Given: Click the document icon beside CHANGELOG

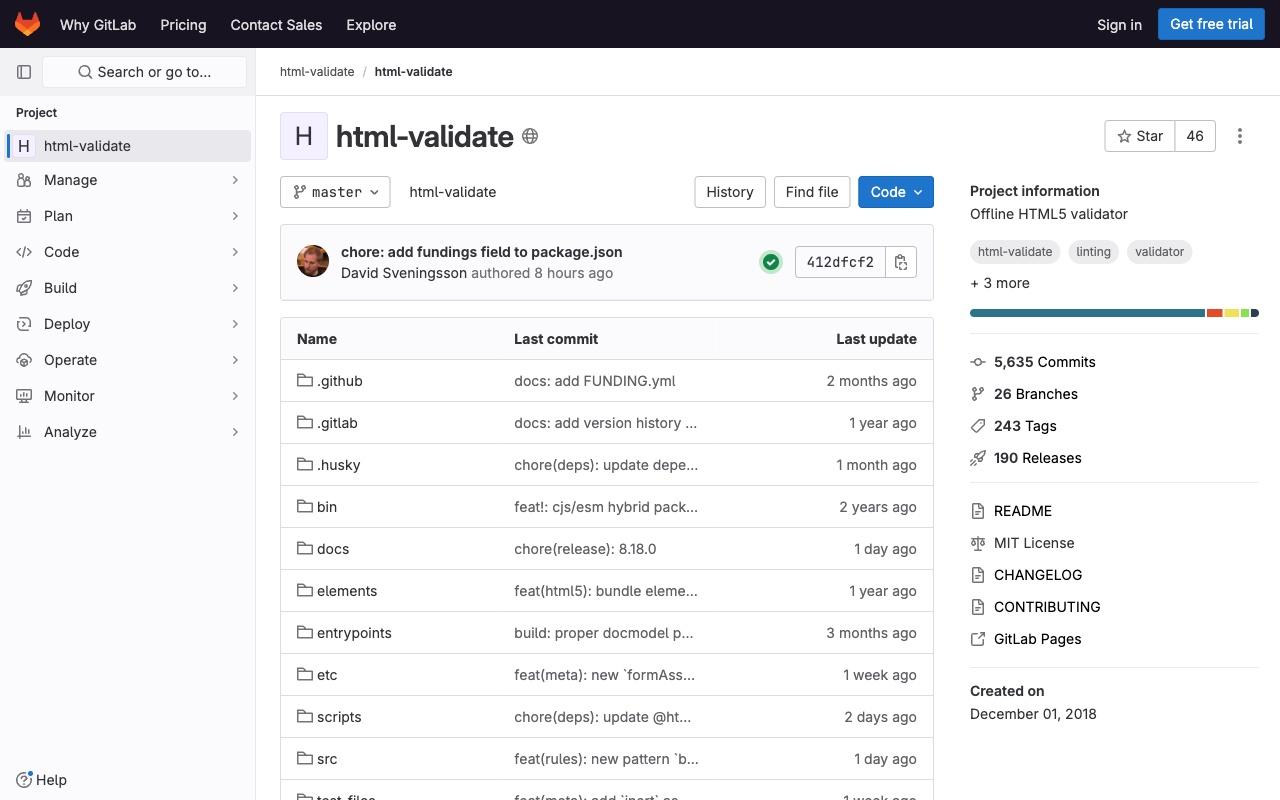Looking at the screenshot, I should 978,575.
